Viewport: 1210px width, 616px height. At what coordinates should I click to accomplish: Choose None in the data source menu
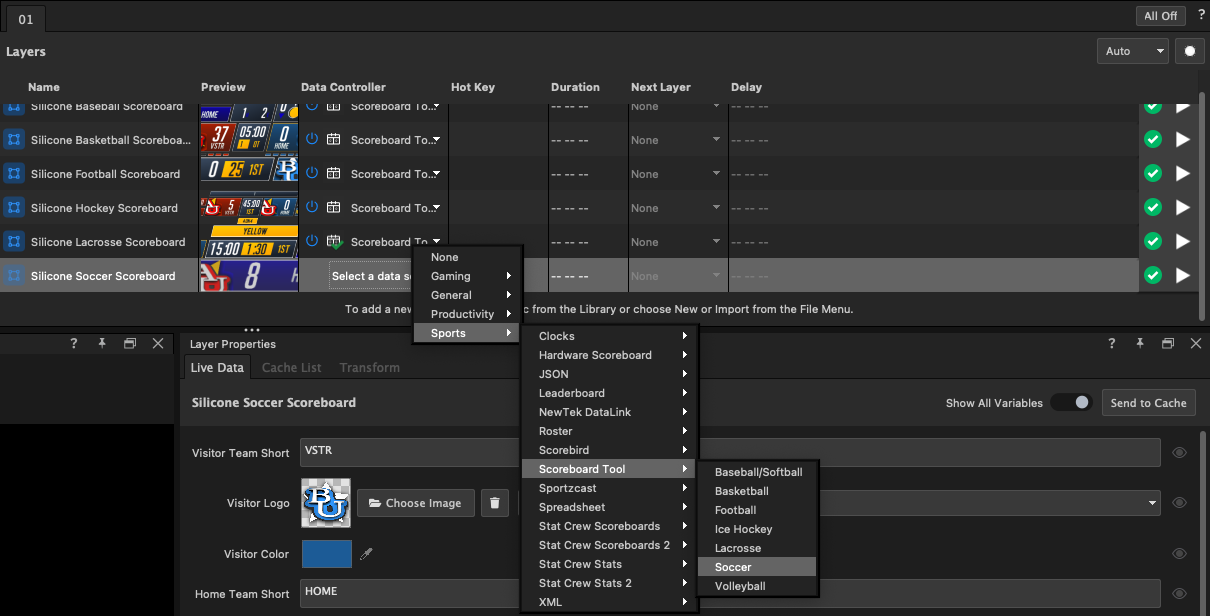[x=467, y=257]
